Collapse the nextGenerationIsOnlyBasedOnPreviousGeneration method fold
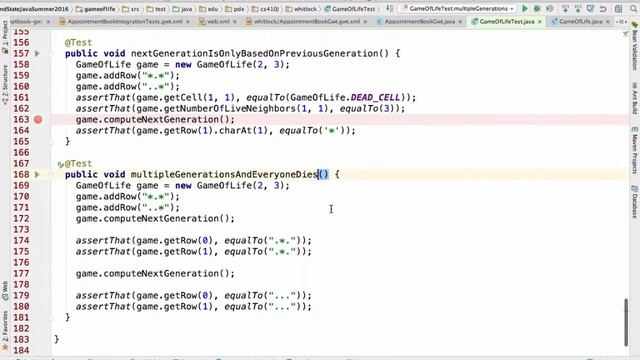Image resolution: width=640 pixels, height=360 pixels. (x=51, y=53)
